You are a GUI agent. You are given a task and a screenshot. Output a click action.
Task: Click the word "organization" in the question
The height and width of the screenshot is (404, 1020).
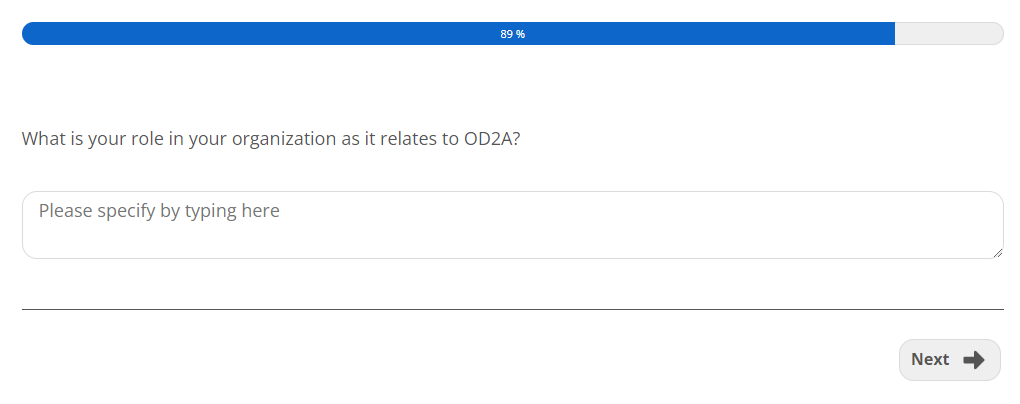[x=283, y=139]
